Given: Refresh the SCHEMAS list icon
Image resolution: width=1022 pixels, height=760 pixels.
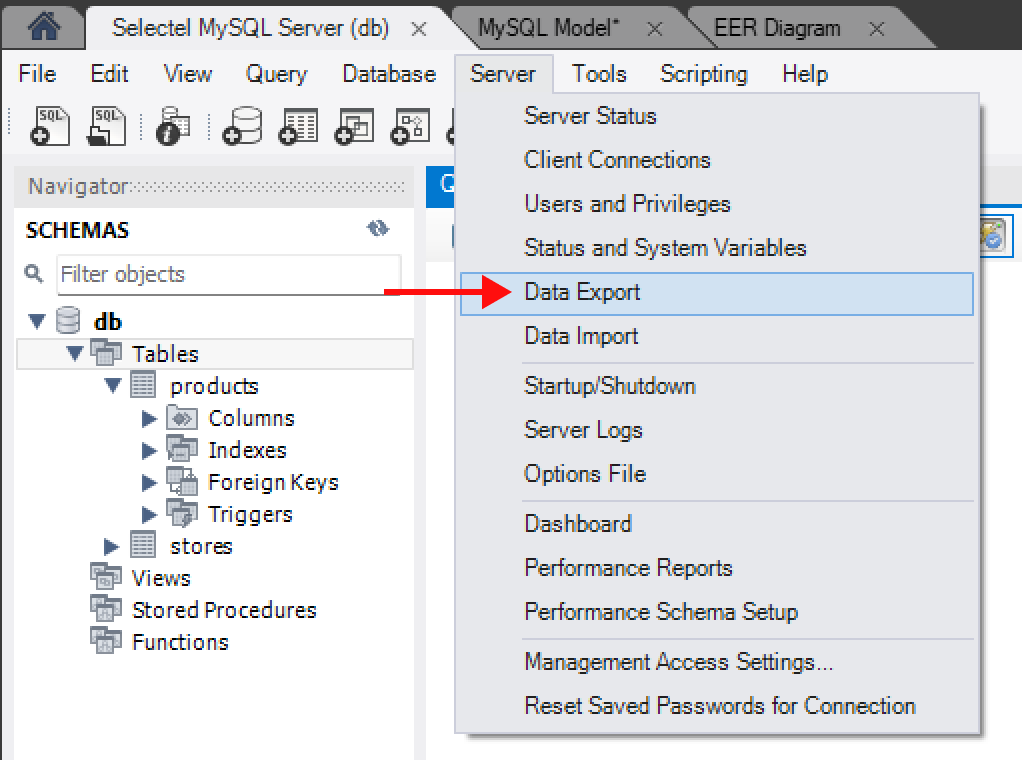Looking at the screenshot, I should (378, 229).
